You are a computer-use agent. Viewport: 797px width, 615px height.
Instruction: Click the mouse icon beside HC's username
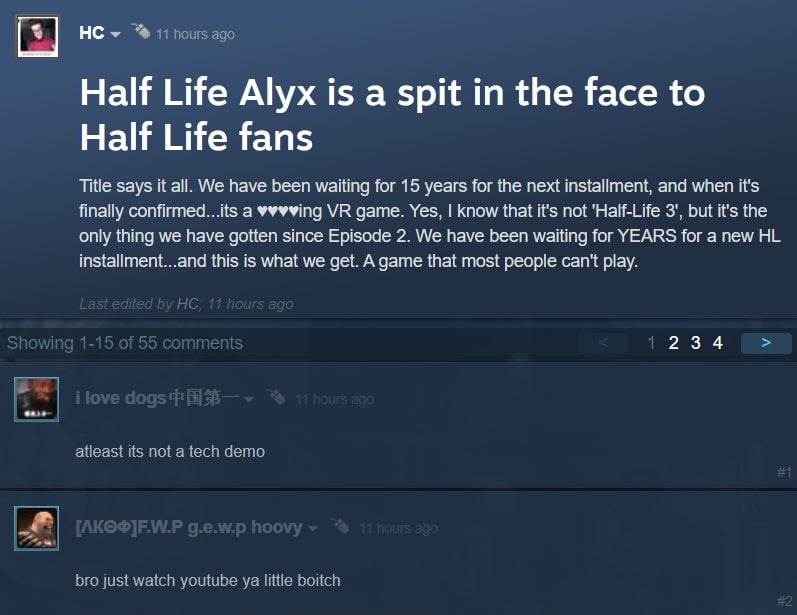click(141, 31)
